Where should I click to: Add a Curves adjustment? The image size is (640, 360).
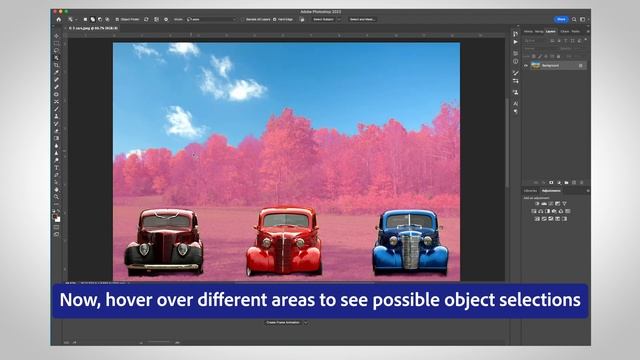(x=551, y=204)
